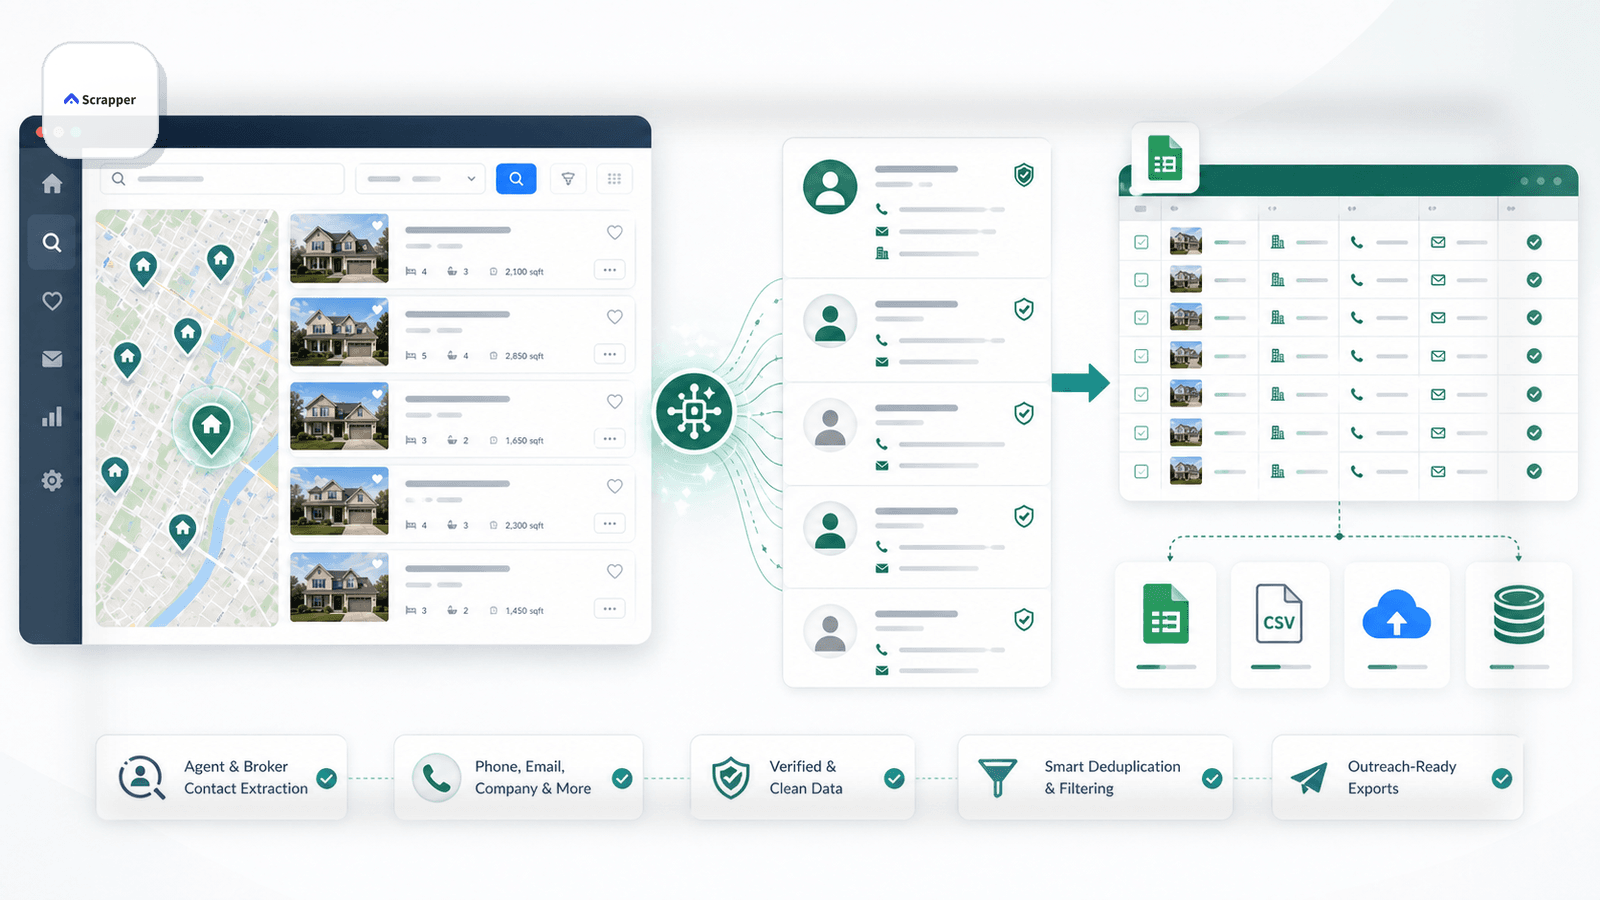The height and width of the screenshot is (900, 1600).
Task: Open the Messages envelope in the sidebar
Action: [52, 359]
